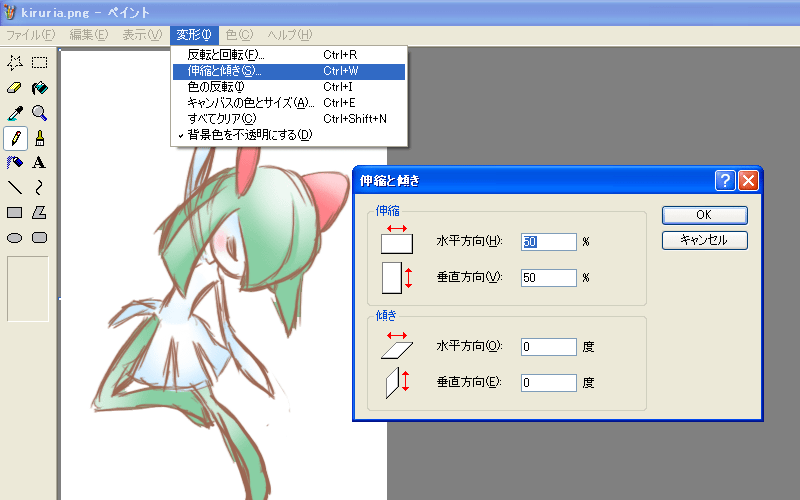Select the Airbrush tool

(15, 163)
